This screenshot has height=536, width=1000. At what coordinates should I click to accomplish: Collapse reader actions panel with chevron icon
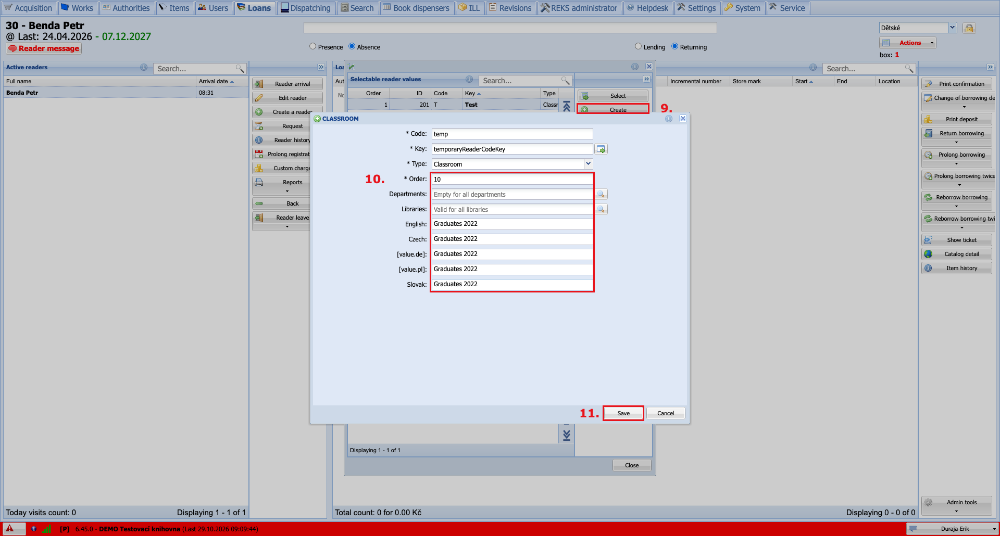coord(321,67)
